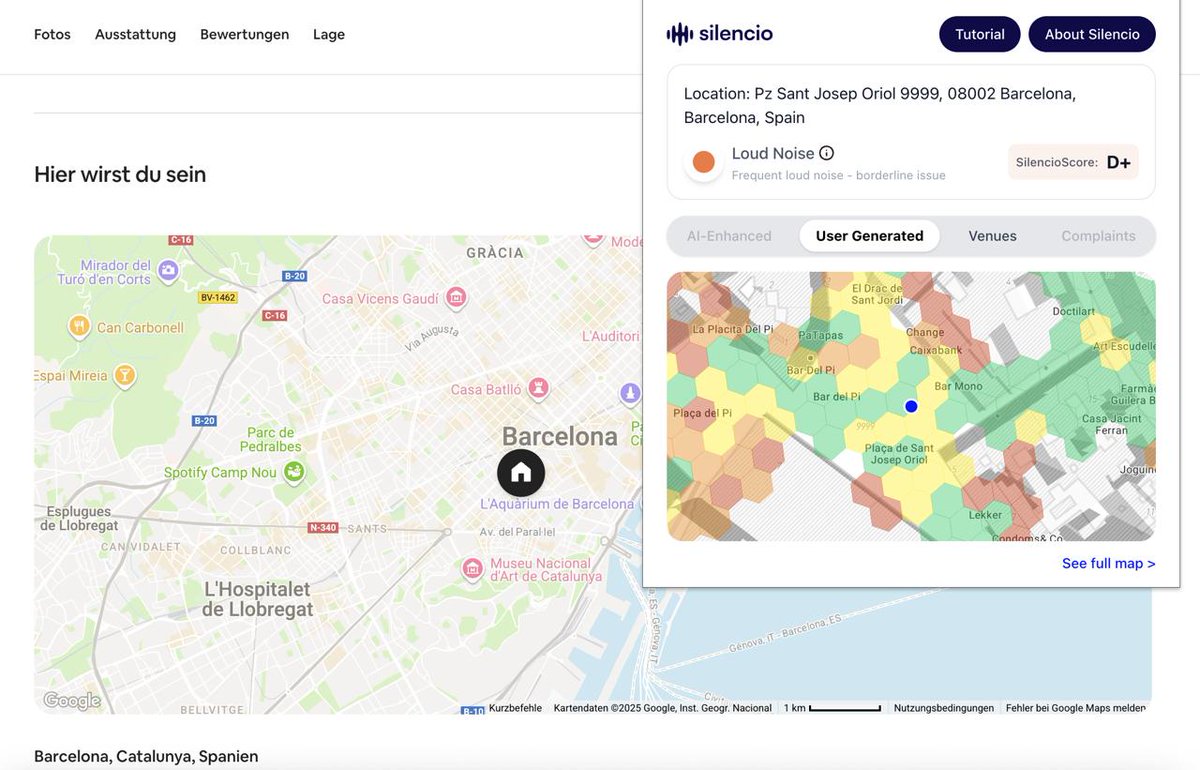
Task: Click the Museu Nacional d'Art map pin
Action: [473, 569]
